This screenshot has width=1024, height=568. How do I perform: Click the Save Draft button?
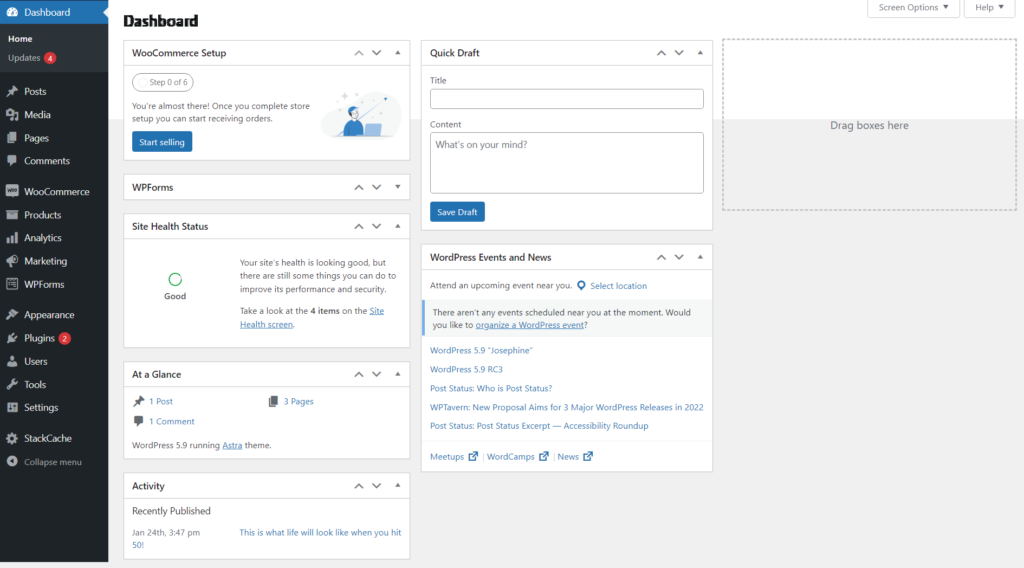457,212
